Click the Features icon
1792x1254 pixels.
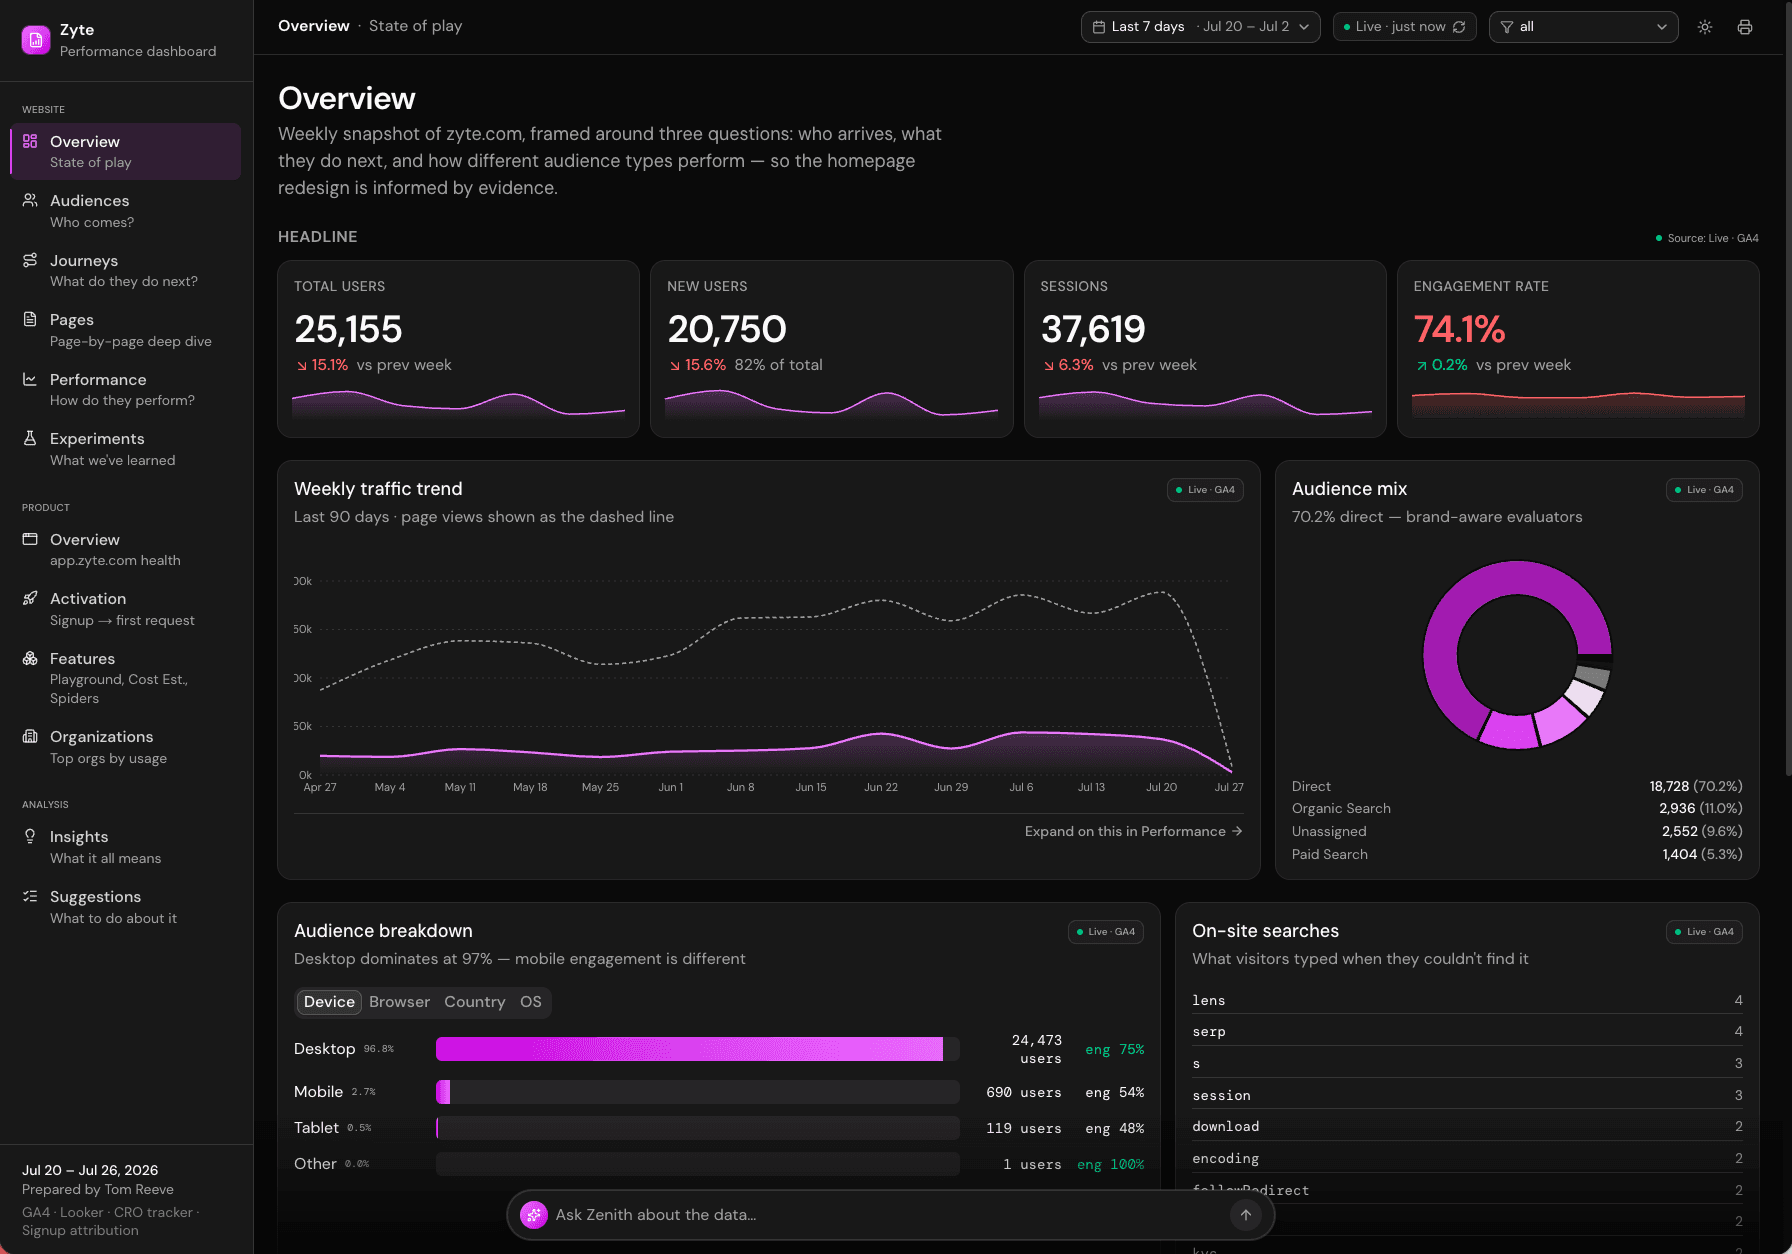point(30,658)
